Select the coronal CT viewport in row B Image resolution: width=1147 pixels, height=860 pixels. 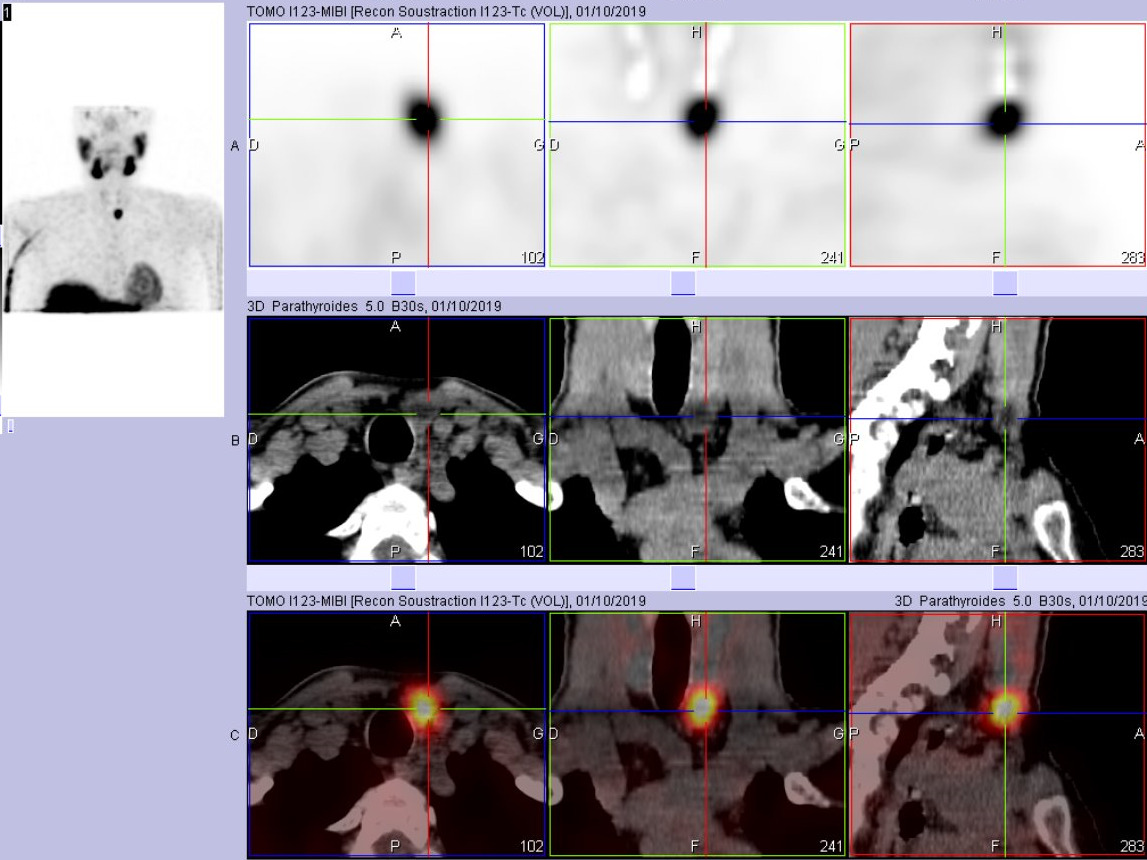pos(697,440)
